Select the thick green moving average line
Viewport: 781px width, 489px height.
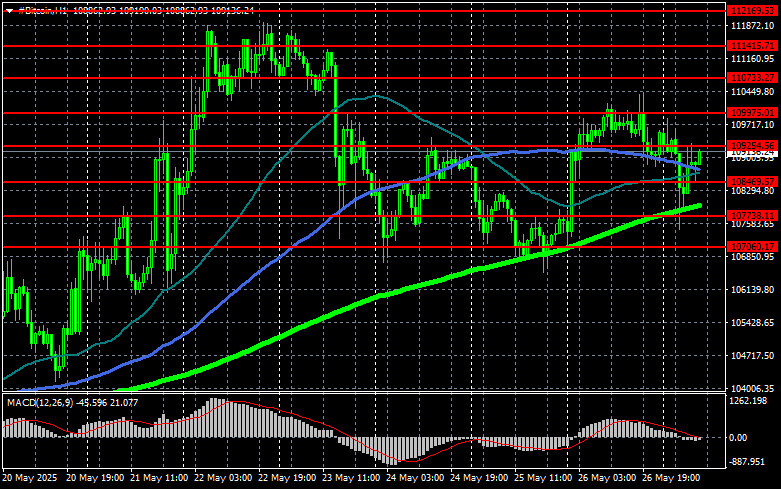pyautogui.click(x=400, y=290)
